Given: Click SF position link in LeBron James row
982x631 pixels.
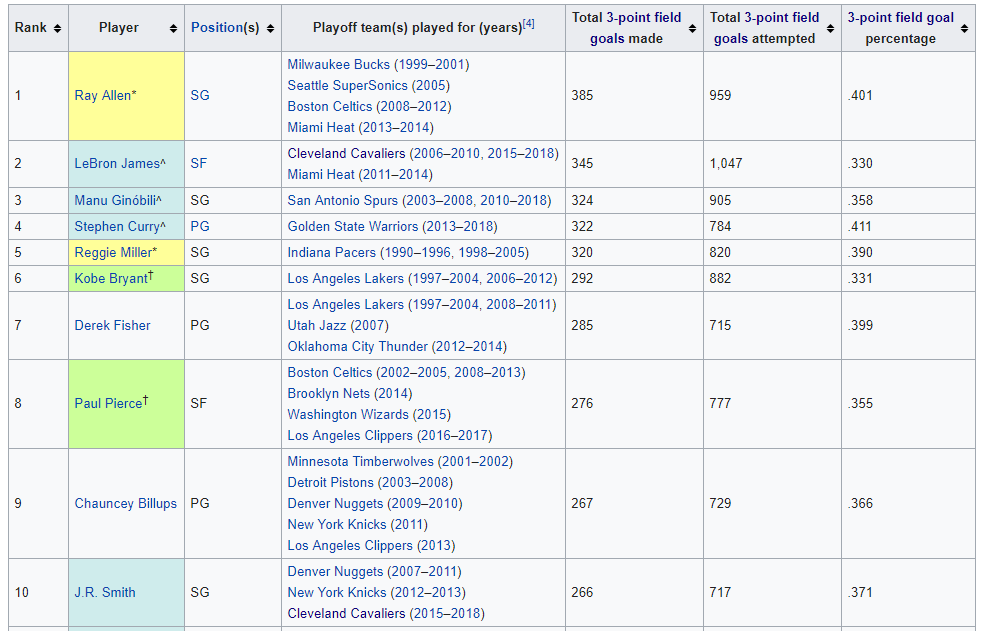Looking at the screenshot, I should click(199, 163).
